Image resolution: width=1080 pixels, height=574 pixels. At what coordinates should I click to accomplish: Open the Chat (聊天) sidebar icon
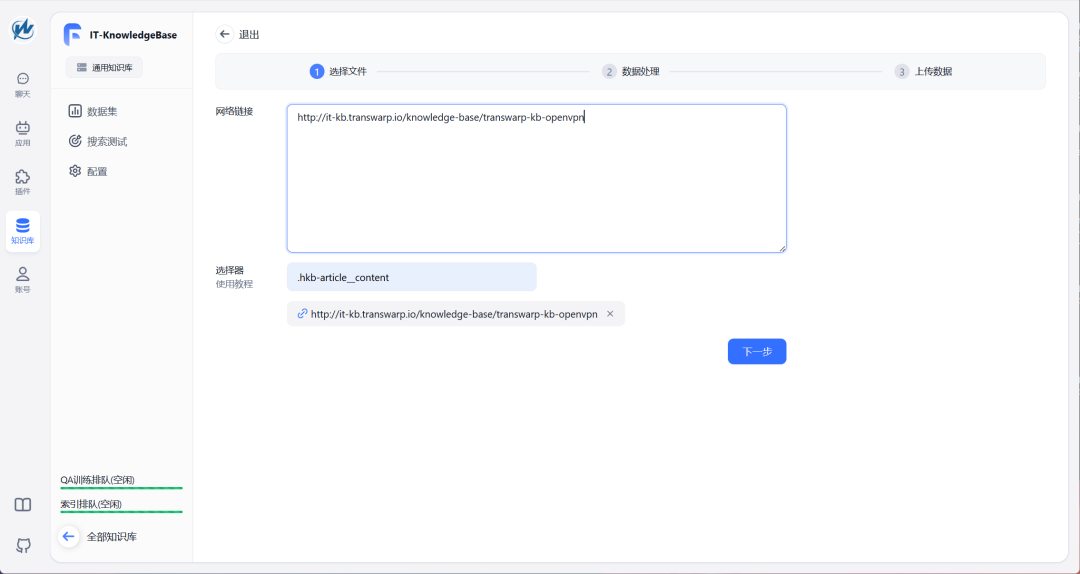tap(22, 84)
